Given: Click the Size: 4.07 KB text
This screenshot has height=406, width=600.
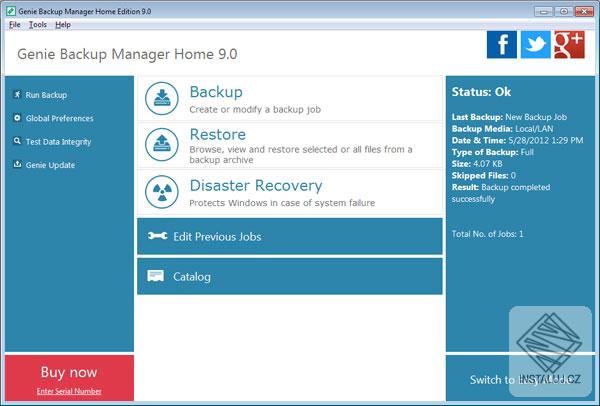Looking at the screenshot, I should pyautogui.click(x=477, y=164).
